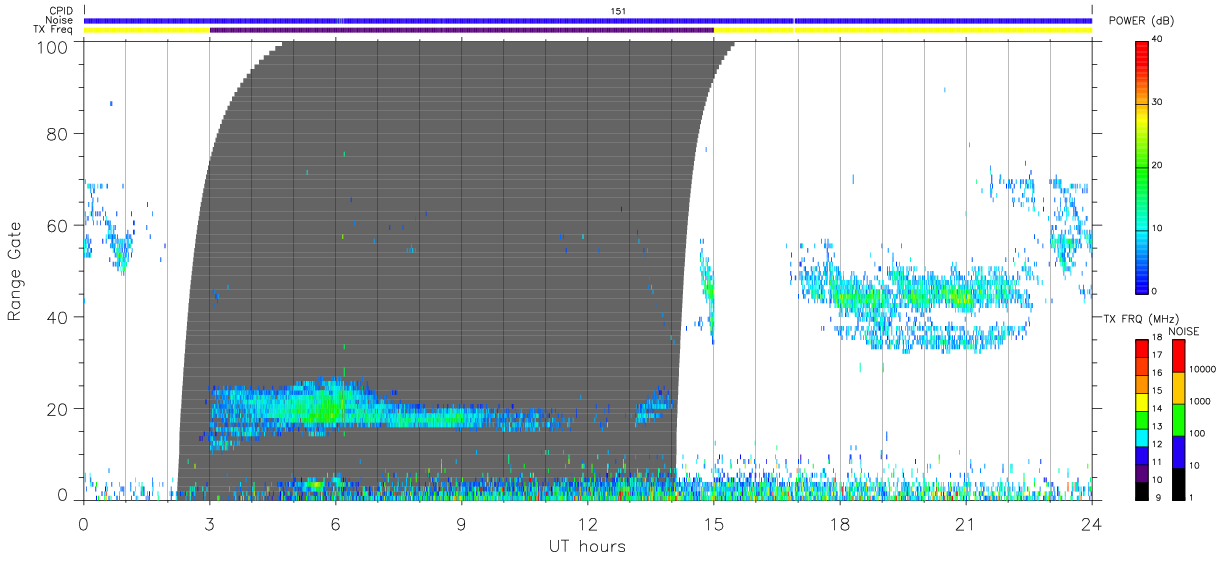Screen dimensions: 1228x567
Task: Click 20 on the Range Gate axis
Action: [58, 409]
